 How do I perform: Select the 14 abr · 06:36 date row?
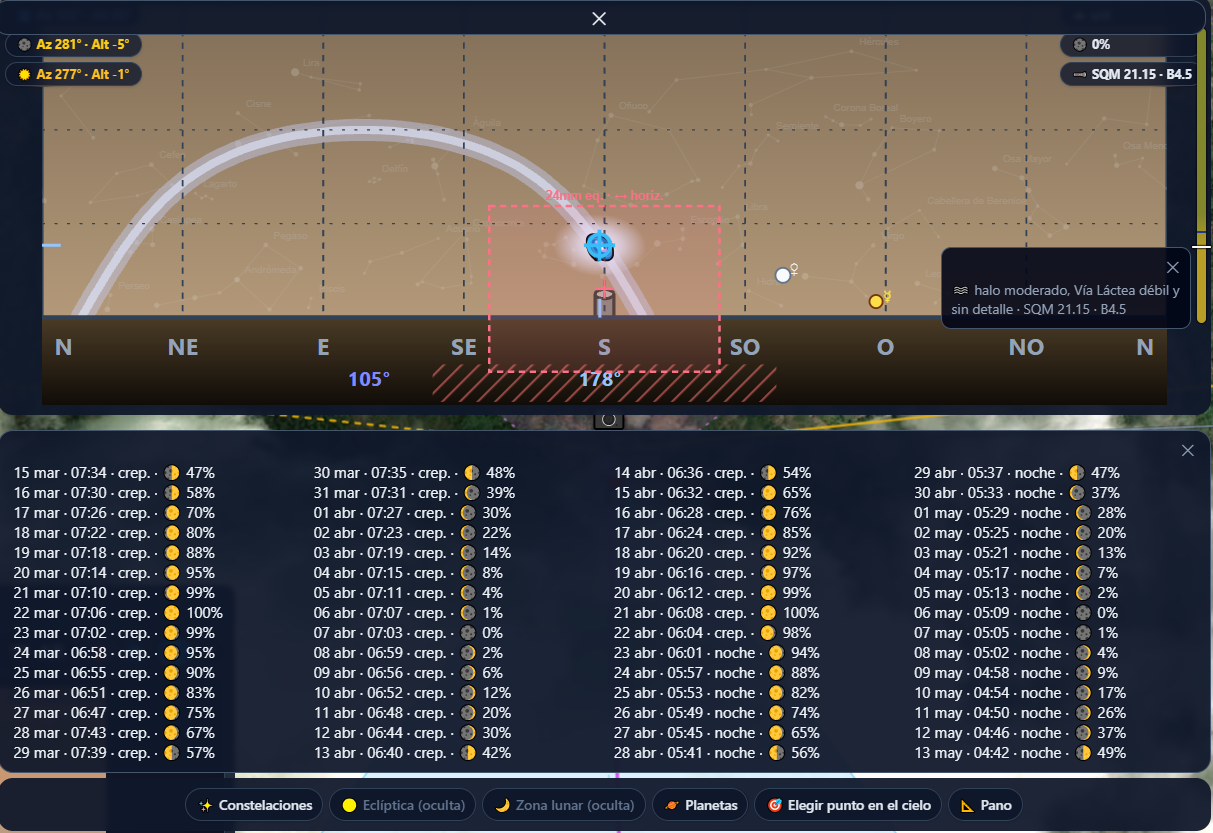pos(712,473)
